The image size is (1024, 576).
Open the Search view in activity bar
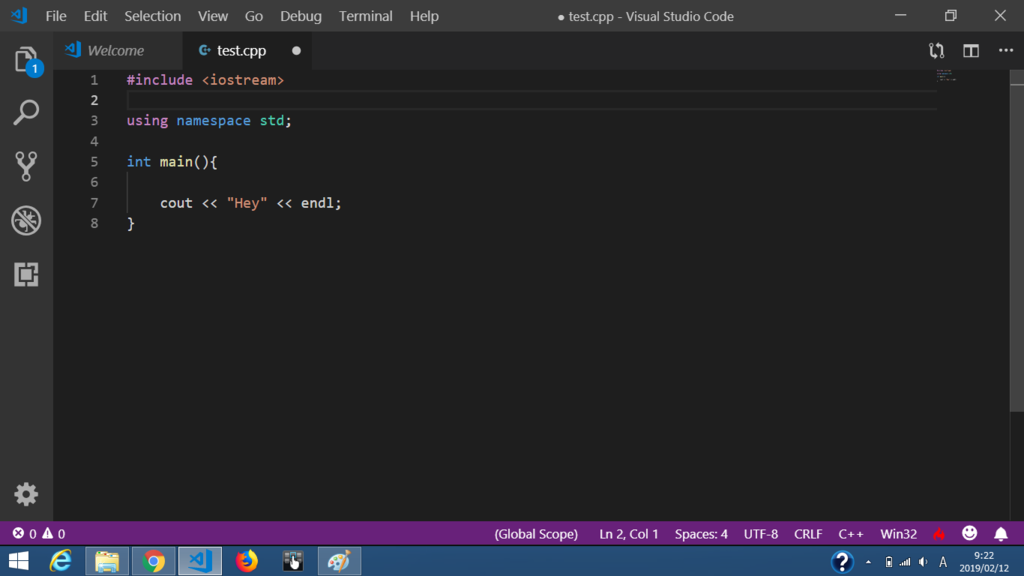coord(26,112)
